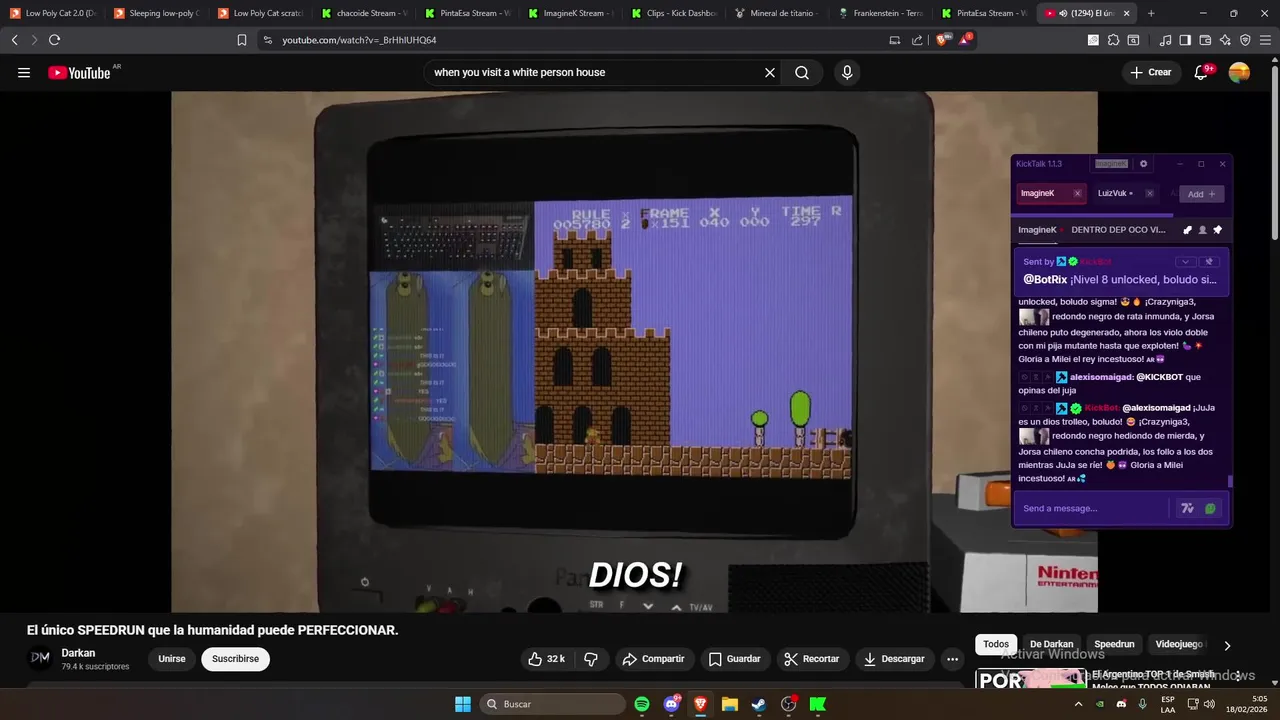Like the video with thumbs up
Image resolution: width=1280 pixels, height=720 pixels.
546,659
